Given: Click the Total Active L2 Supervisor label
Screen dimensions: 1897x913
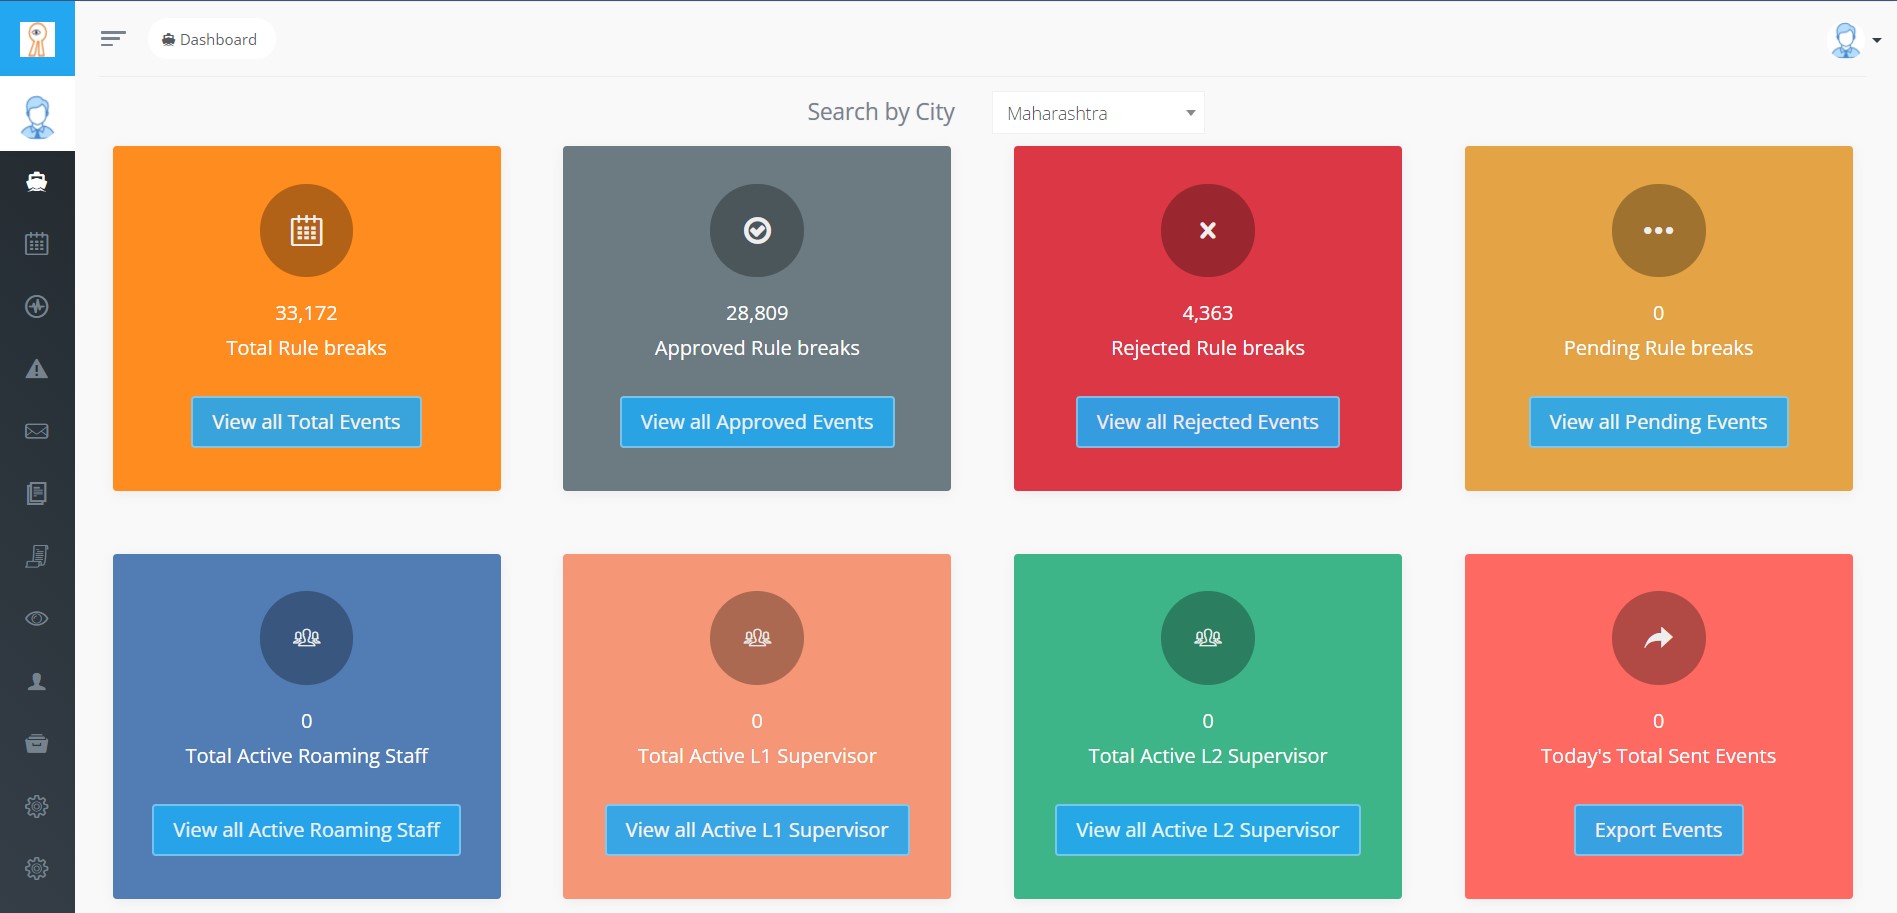Looking at the screenshot, I should (1208, 756).
